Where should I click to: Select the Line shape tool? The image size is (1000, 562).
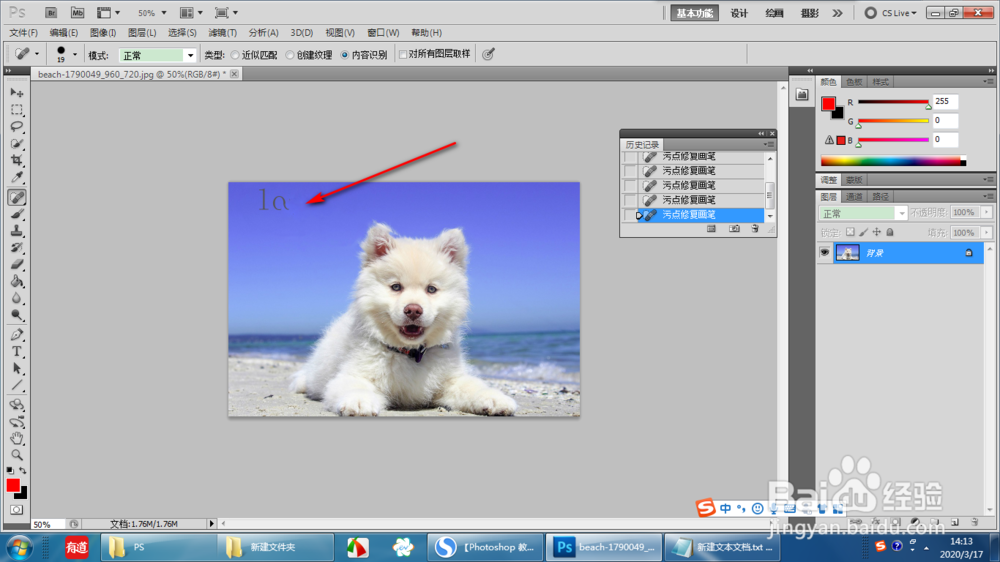pyautogui.click(x=17, y=385)
